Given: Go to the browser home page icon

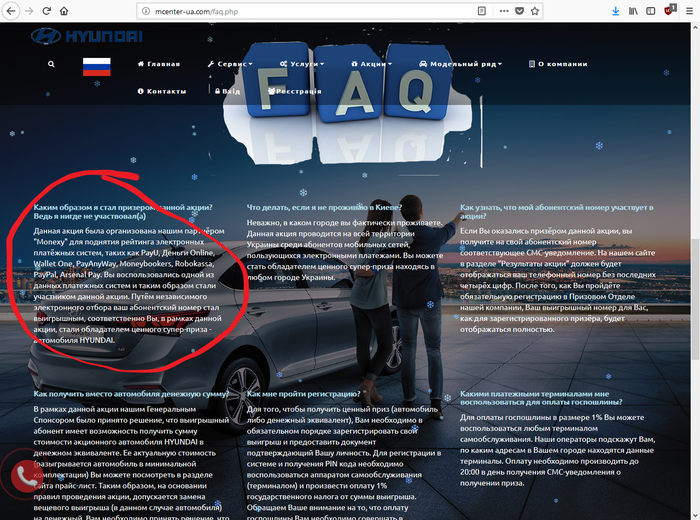Looking at the screenshot, I should (x=64, y=10).
